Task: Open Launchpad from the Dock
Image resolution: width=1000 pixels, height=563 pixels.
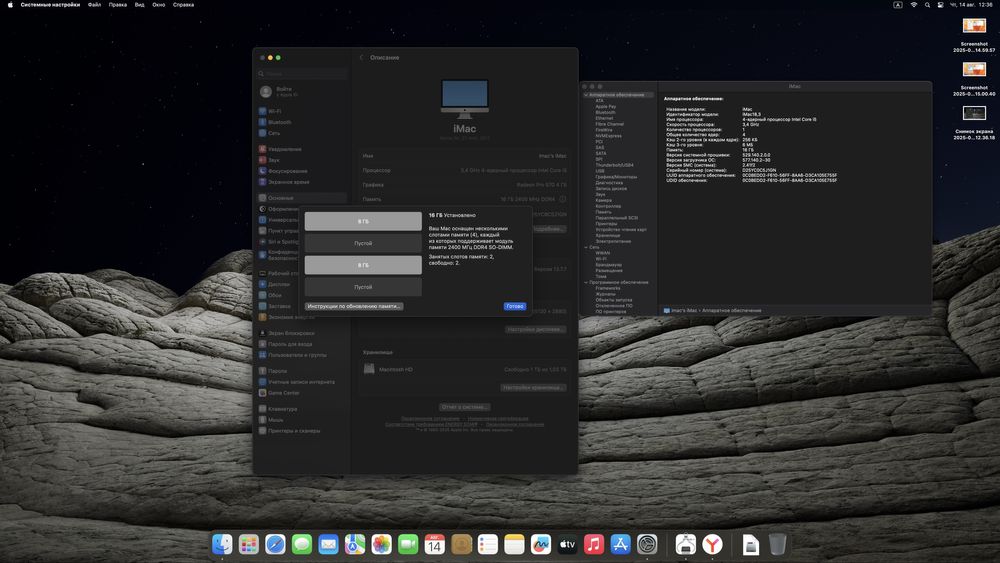Action: (249, 544)
